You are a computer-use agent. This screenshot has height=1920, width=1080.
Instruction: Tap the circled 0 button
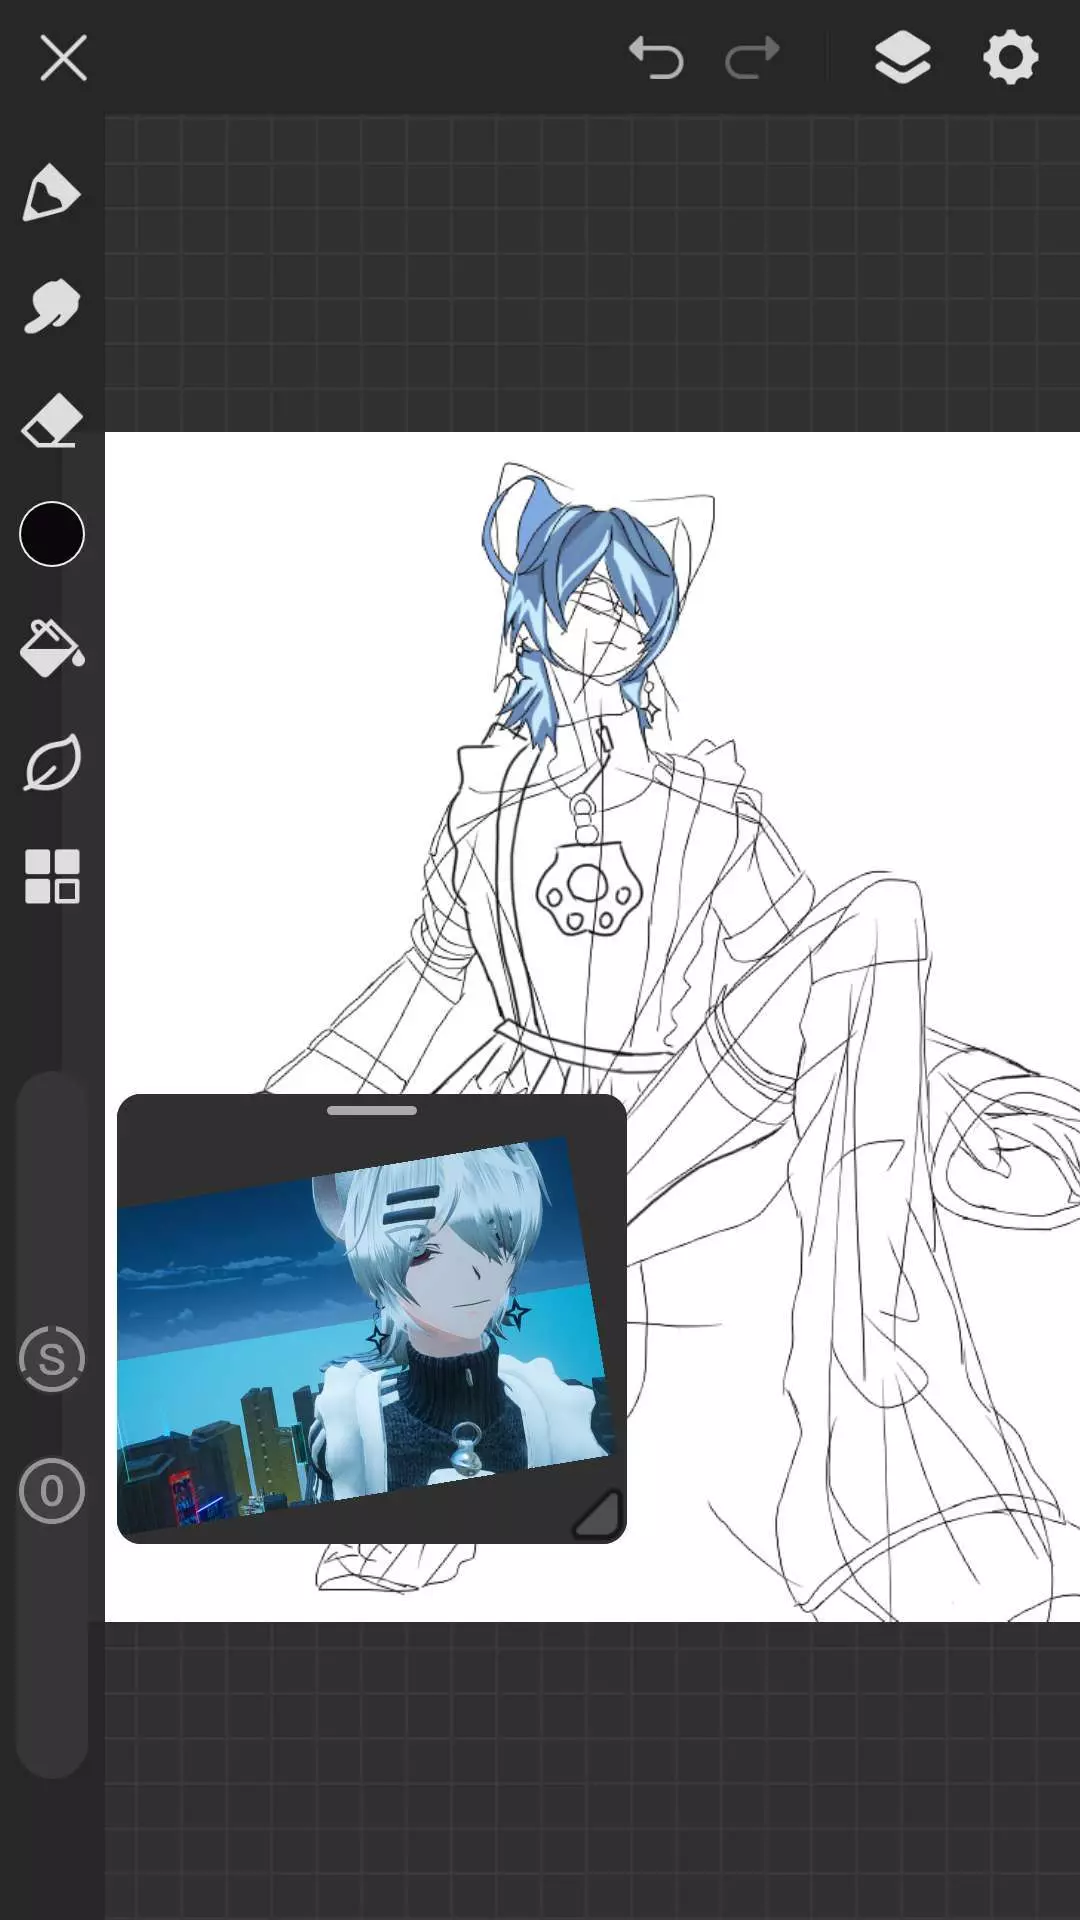tap(51, 1491)
